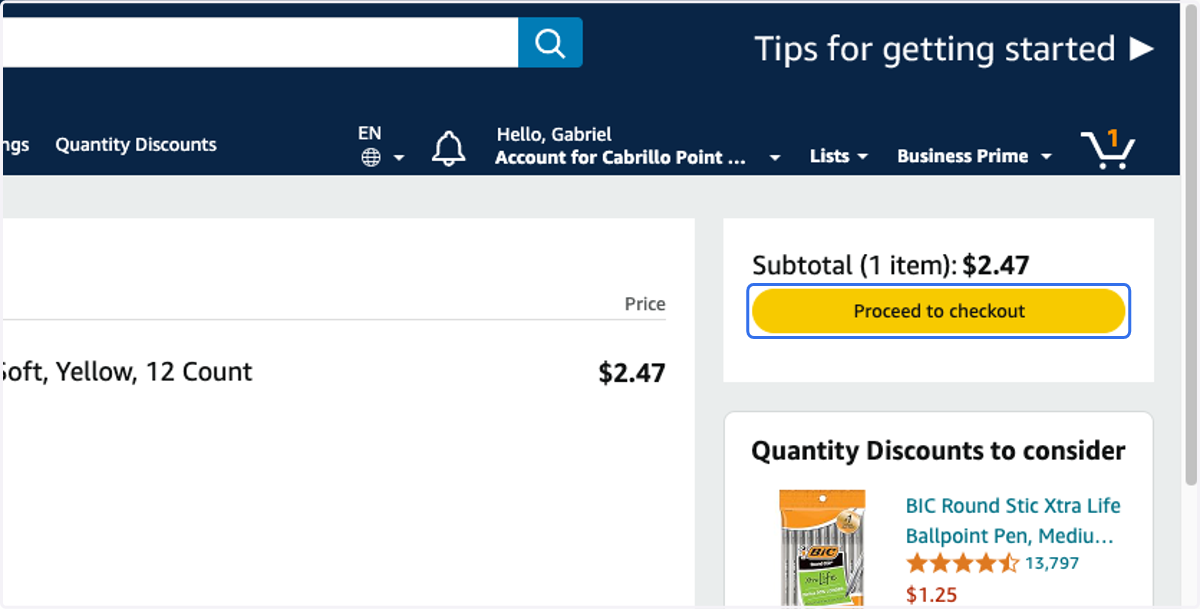Click the play arrow beside Tips for getting started

[1141, 48]
